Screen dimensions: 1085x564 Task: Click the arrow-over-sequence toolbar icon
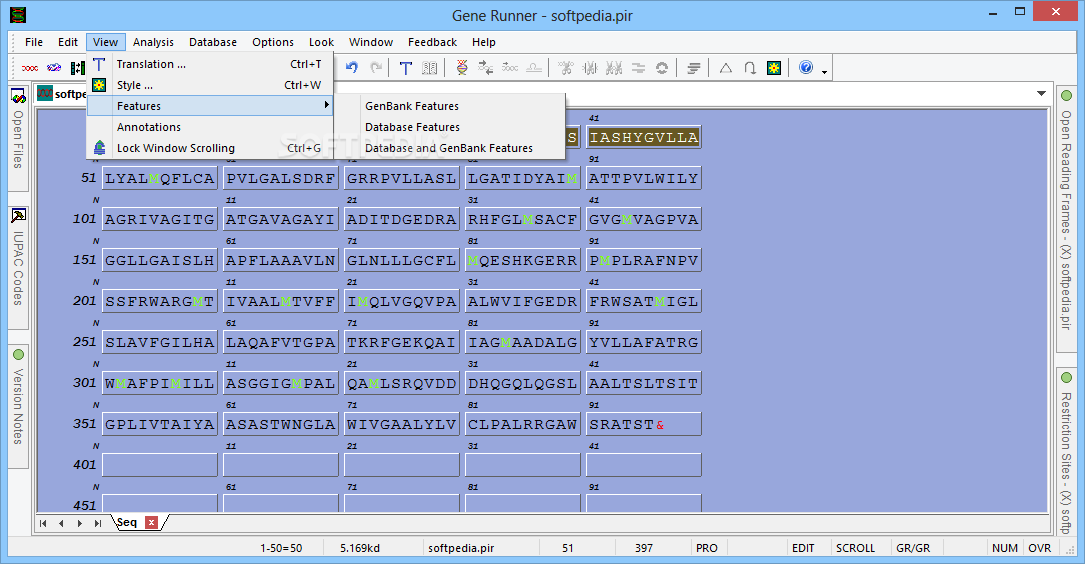[x=510, y=67]
